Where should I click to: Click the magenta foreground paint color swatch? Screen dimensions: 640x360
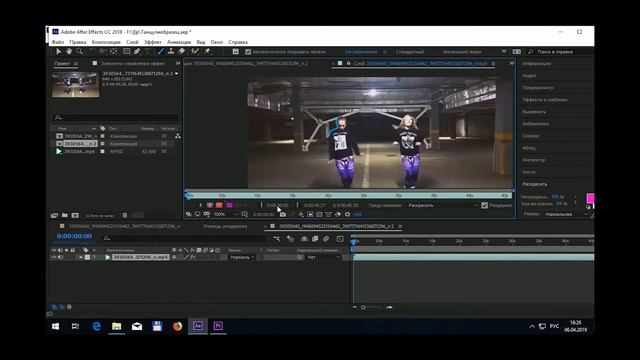click(590, 198)
